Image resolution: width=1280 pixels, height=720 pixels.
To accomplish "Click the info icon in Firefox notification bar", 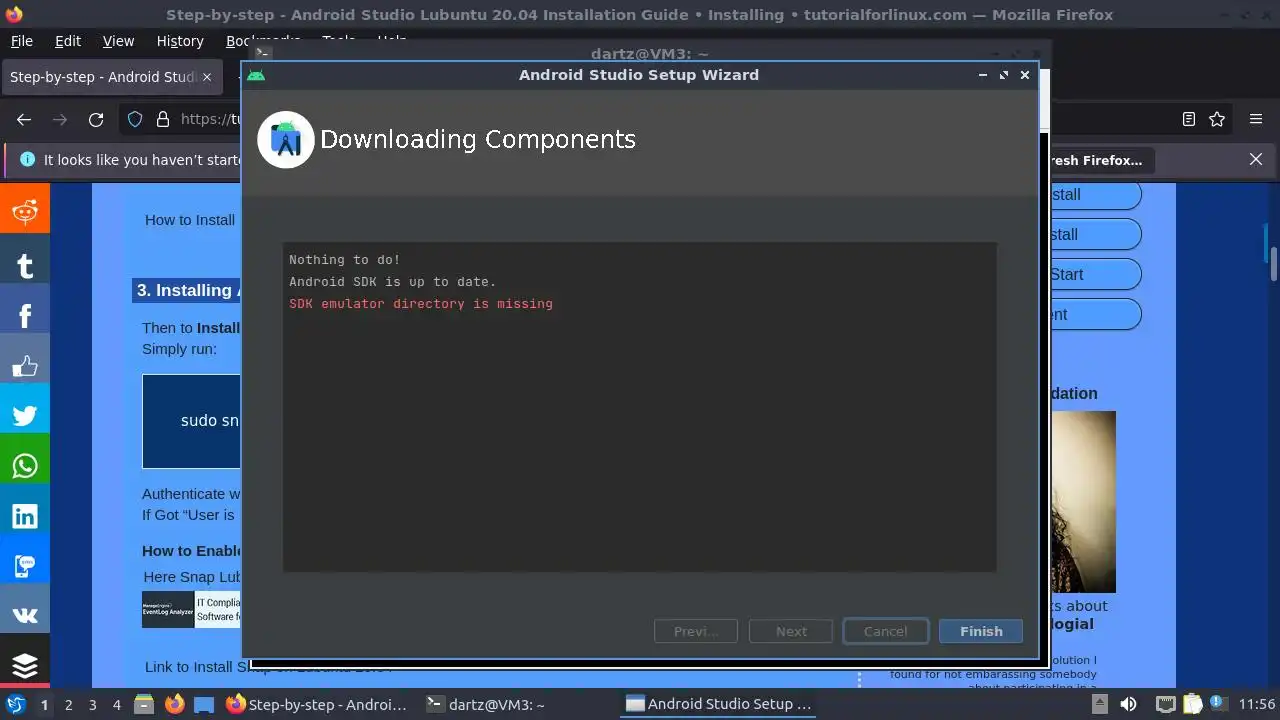I will [x=27, y=159].
